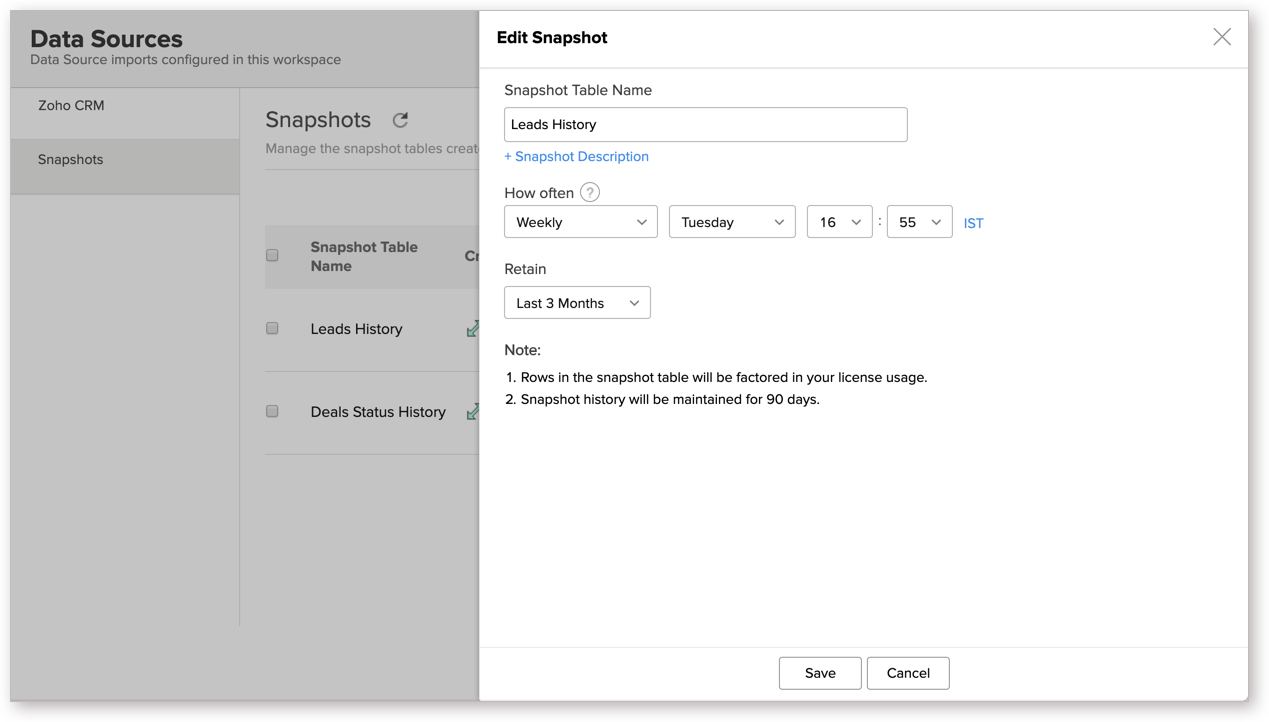The height and width of the screenshot is (722, 1269).
Task: Click the + Snapshot Description link
Action: click(x=576, y=157)
